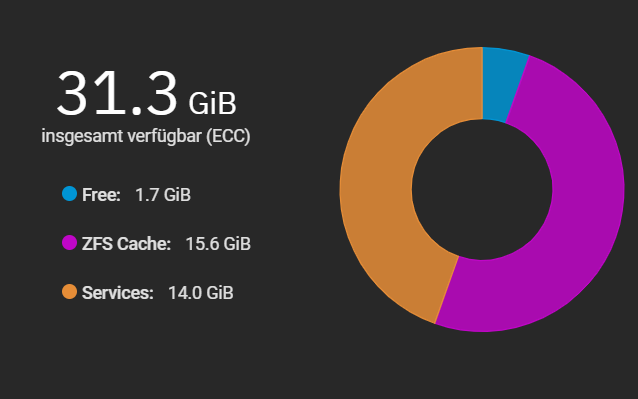Click the boundary between ZFS Cache and Services slices
Image resolution: width=638 pixels, height=399 pixels.
coord(447,290)
